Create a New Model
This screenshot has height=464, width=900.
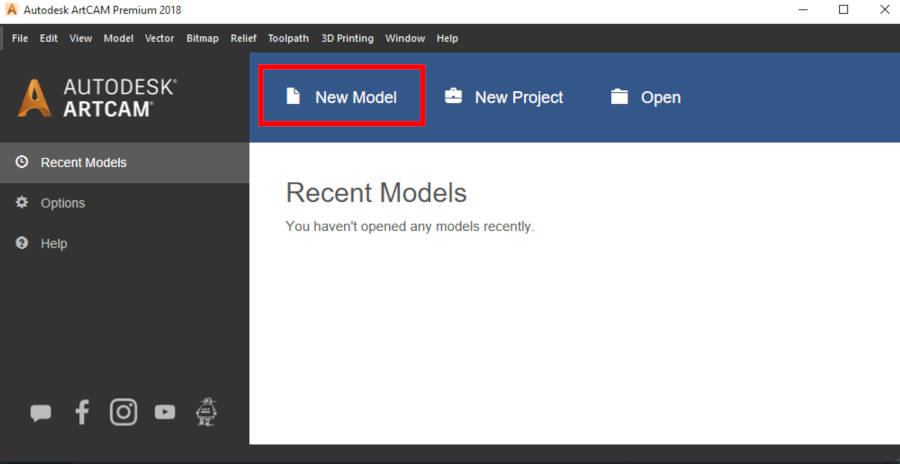tap(342, 96)
